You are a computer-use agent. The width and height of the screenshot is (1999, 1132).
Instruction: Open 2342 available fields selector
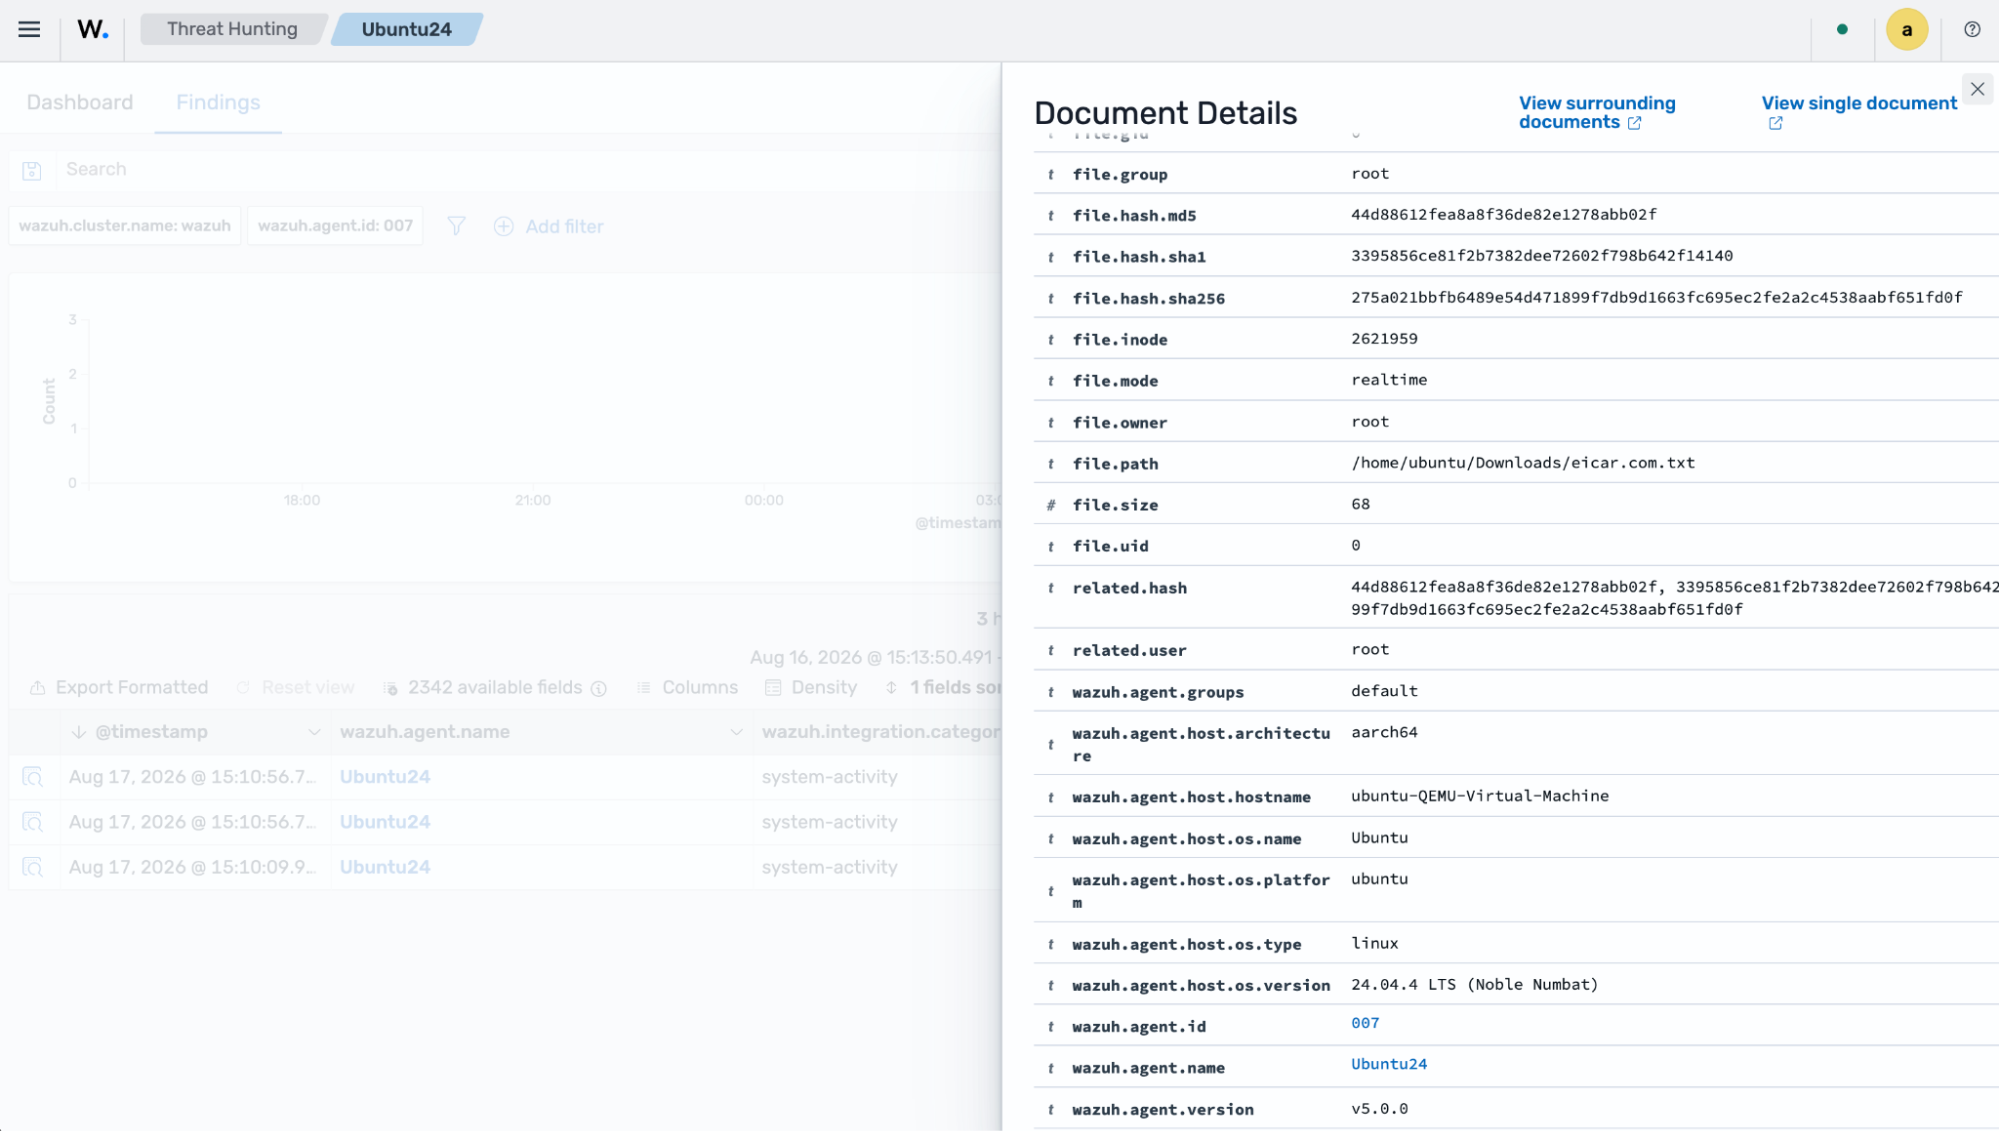tap(483, 687)
